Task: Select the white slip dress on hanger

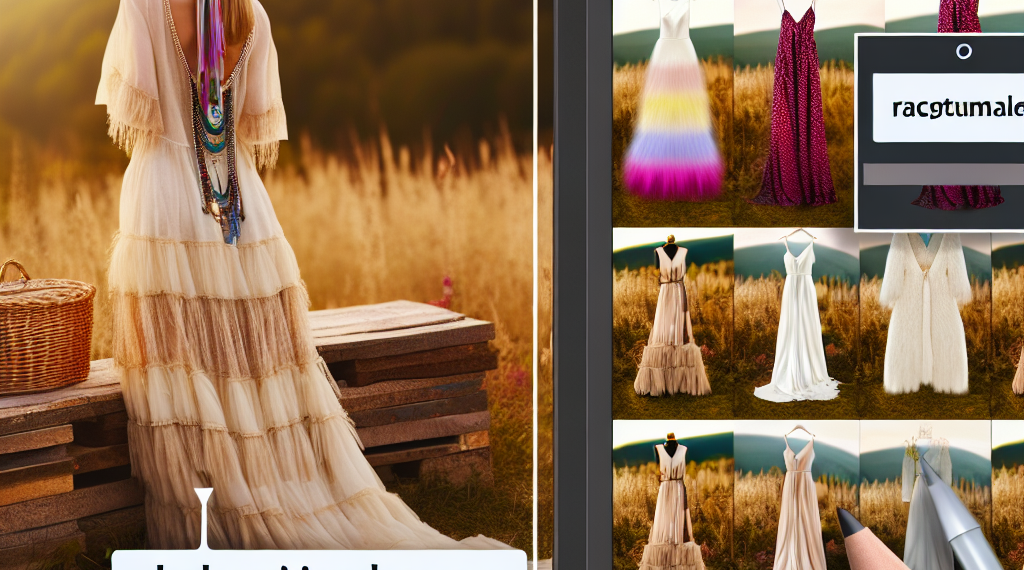Action: click(797, 323)
